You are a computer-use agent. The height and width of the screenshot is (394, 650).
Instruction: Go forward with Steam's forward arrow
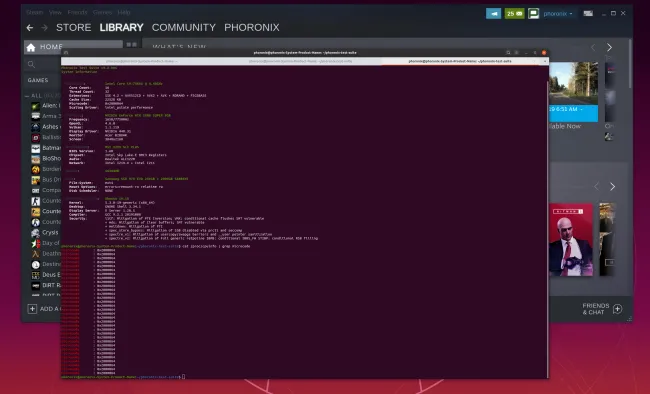(44, 28)
